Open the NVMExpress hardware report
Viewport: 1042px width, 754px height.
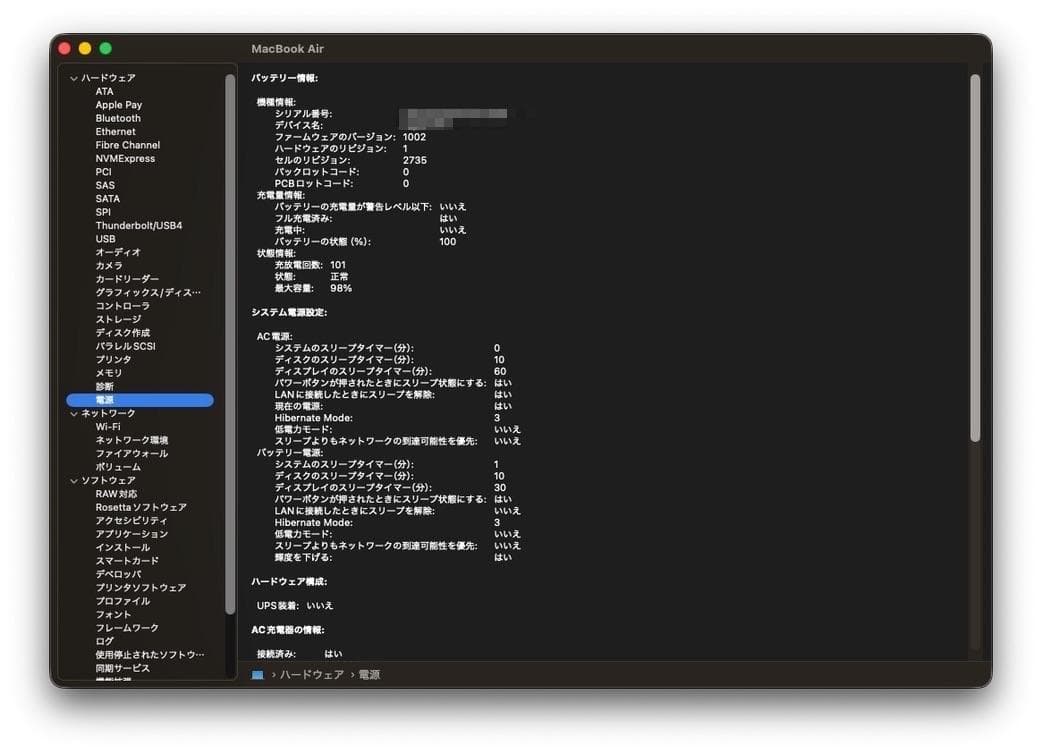coord(127,158)
